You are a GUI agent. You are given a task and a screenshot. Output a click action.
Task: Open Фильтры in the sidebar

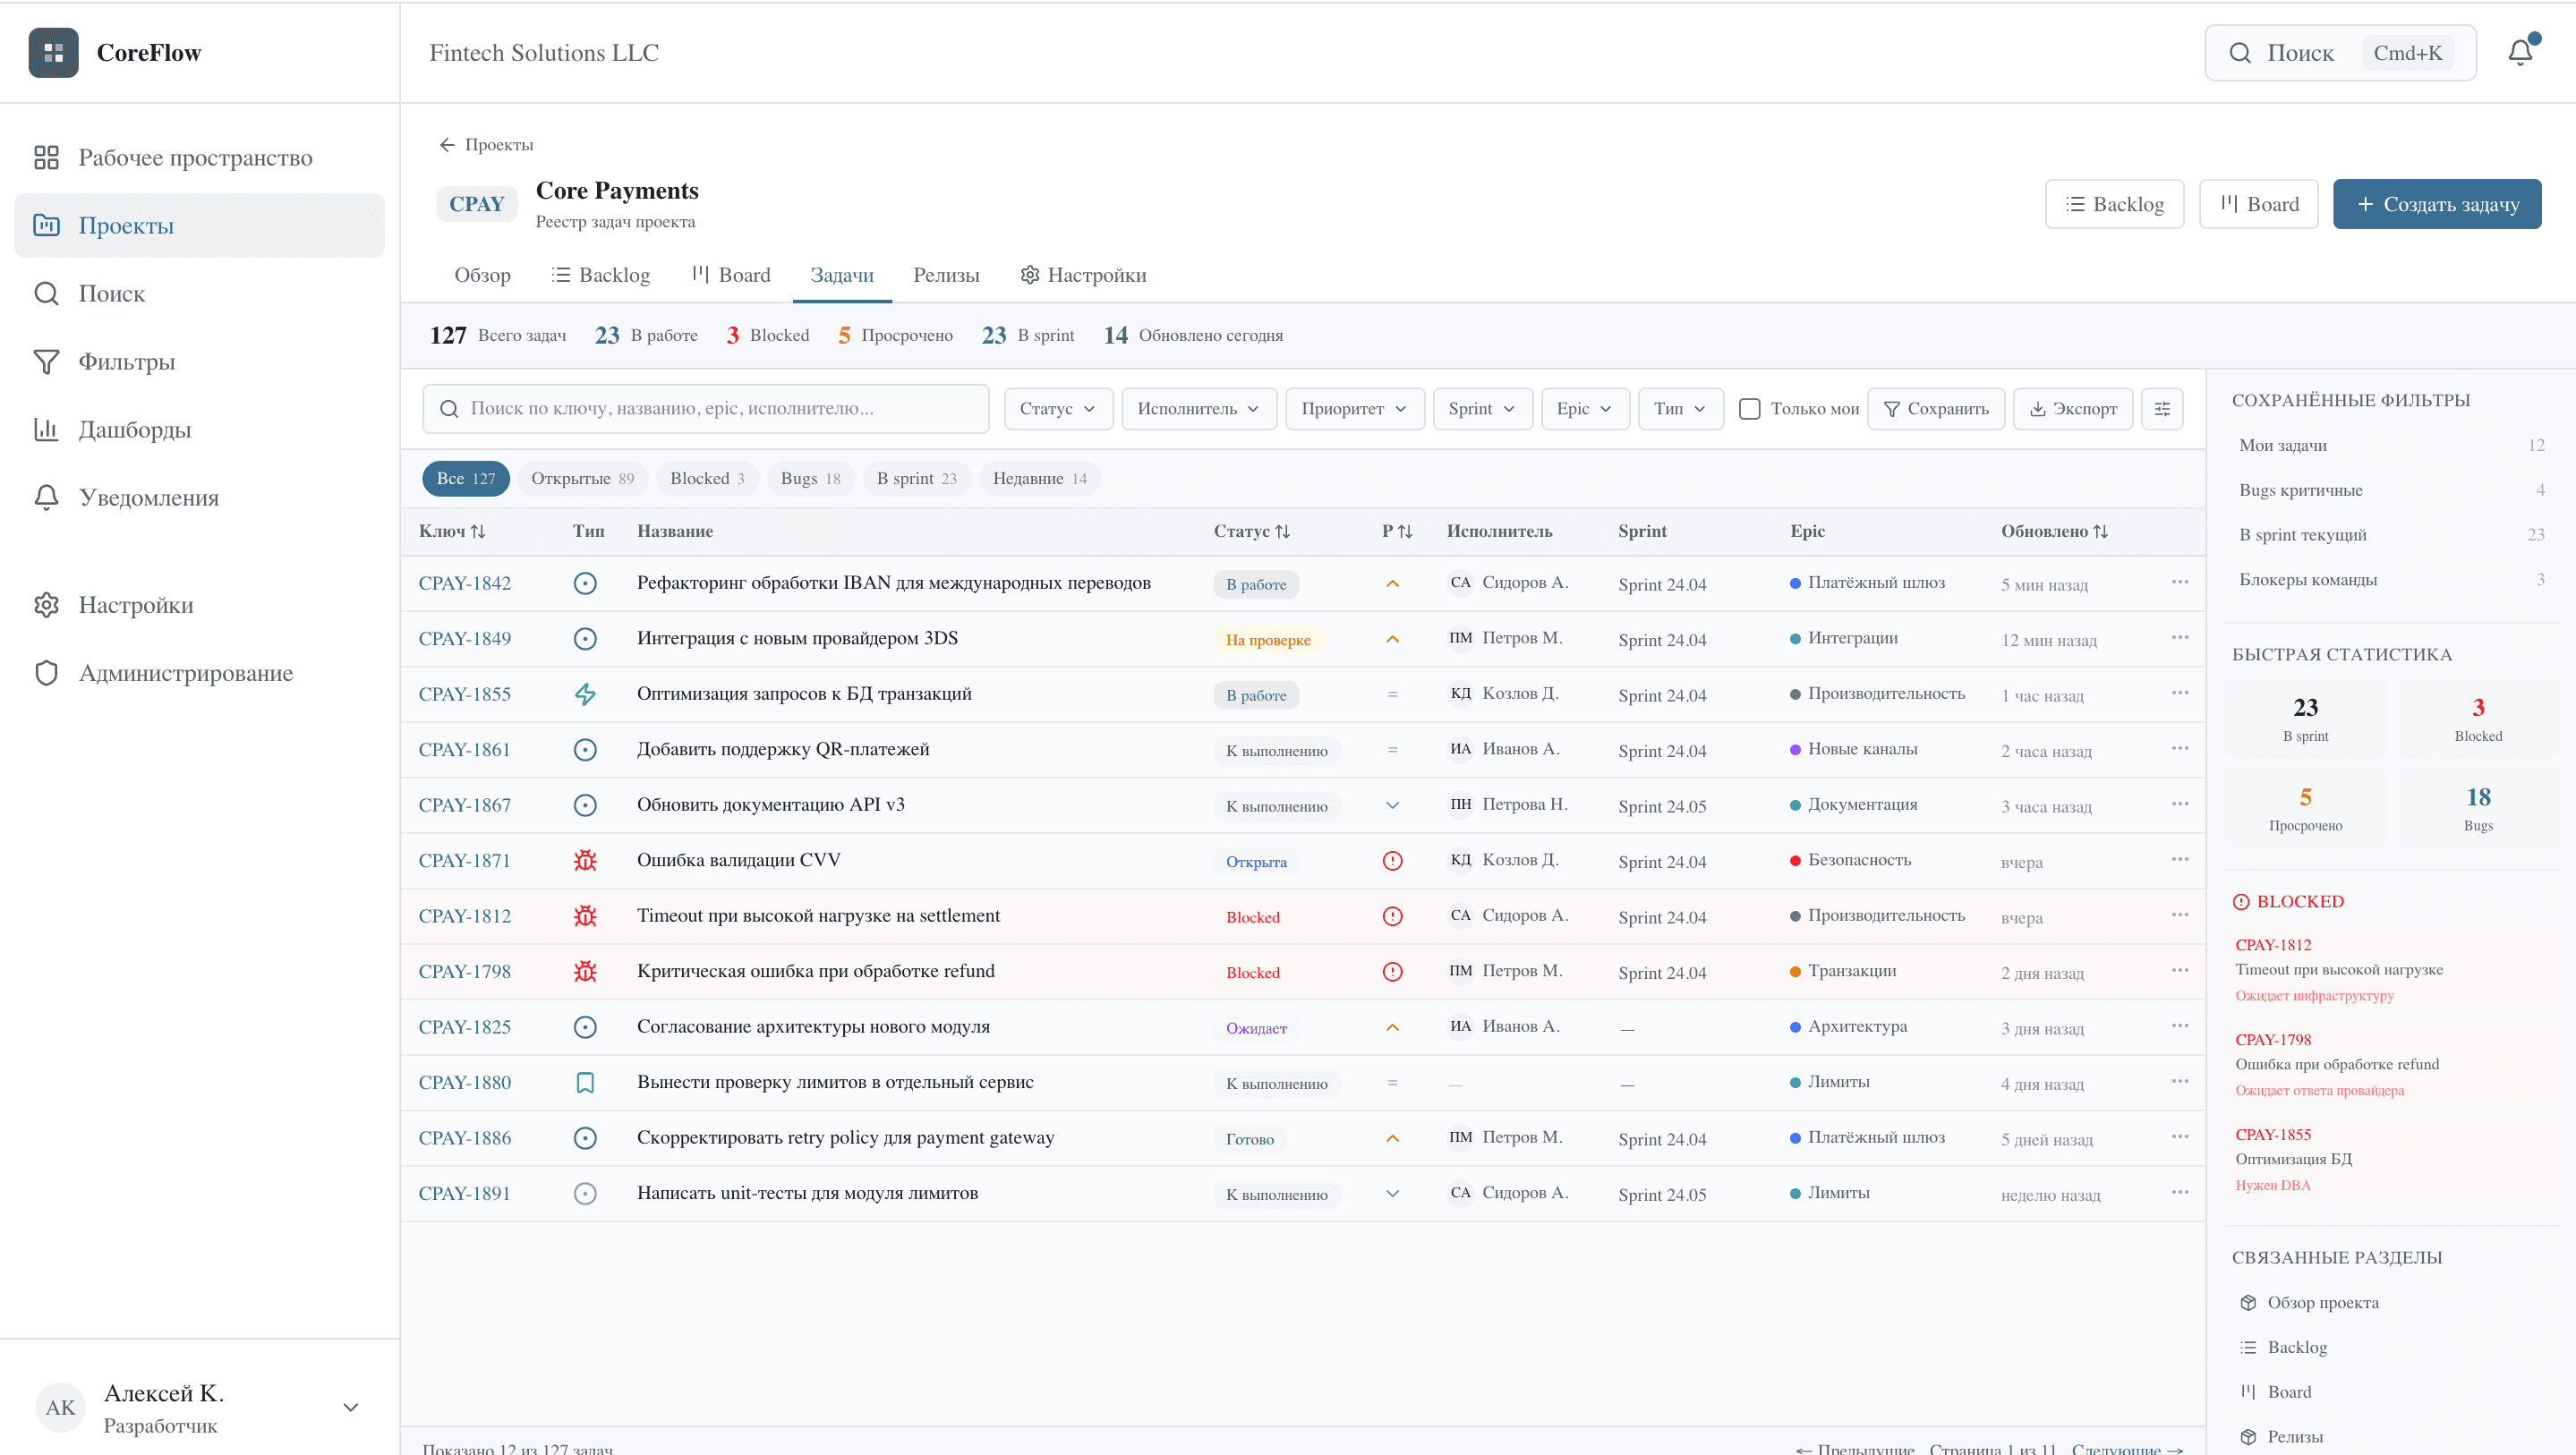126,361
